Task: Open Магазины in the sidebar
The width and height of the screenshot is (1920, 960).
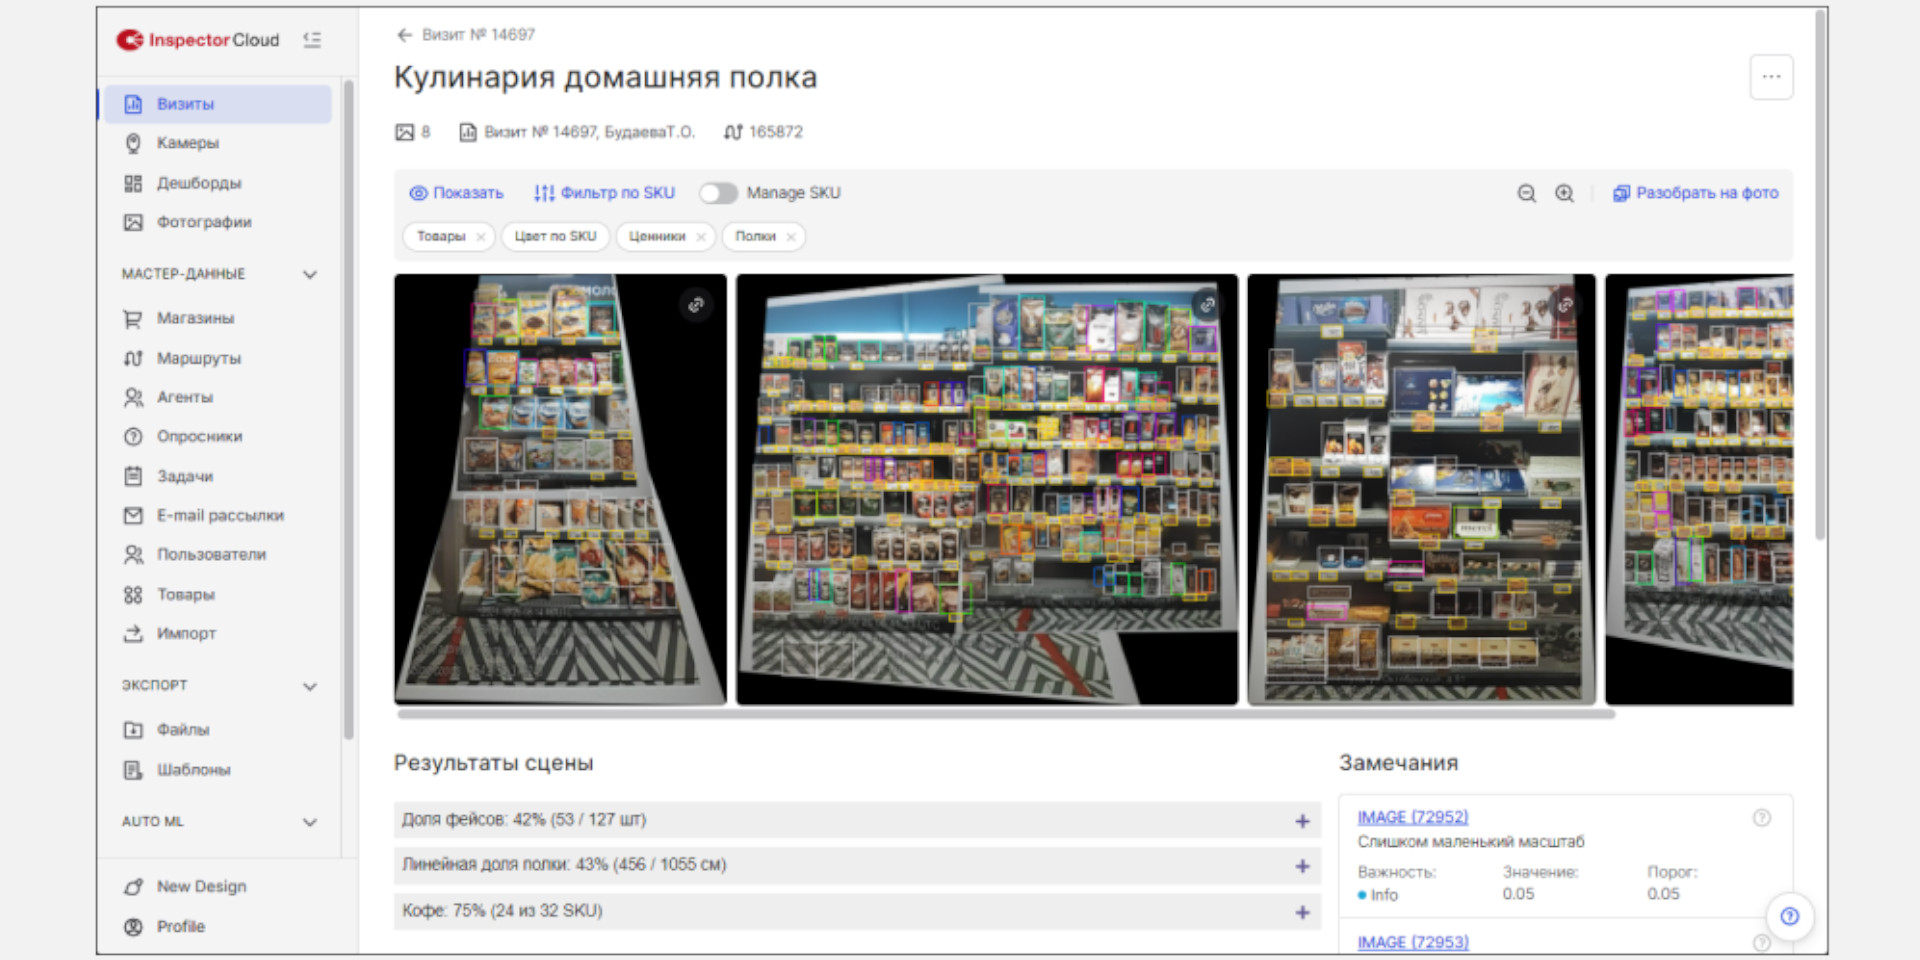Action: 195,318
